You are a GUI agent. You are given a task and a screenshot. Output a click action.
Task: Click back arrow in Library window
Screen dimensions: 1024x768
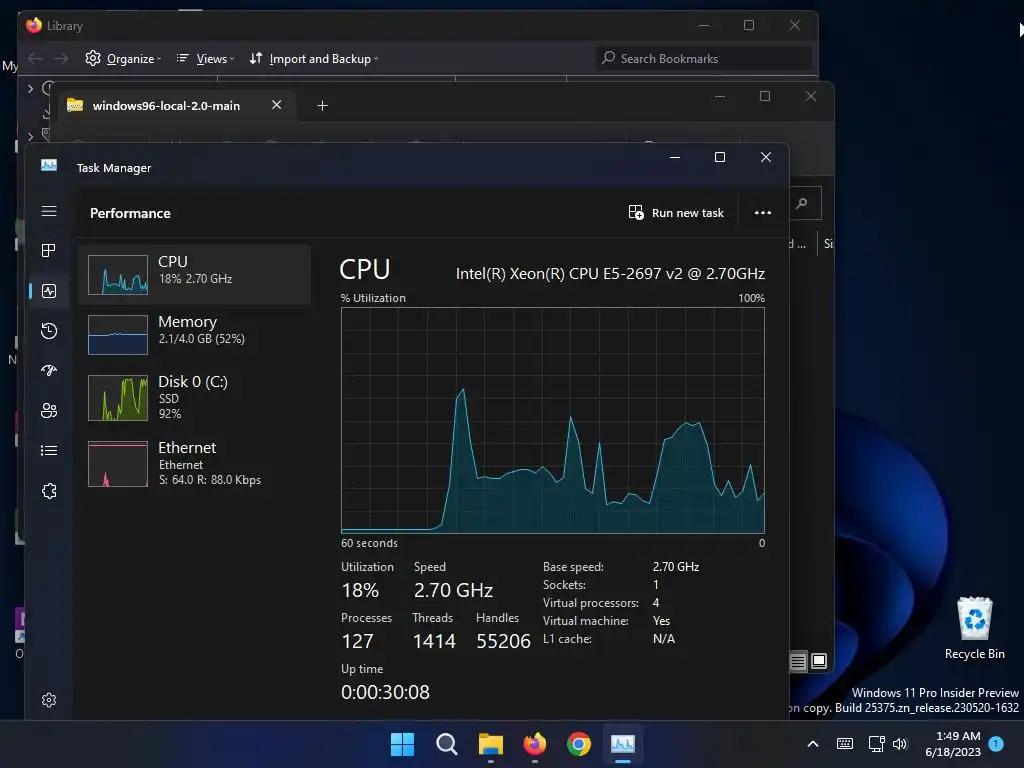coord(35,59)
